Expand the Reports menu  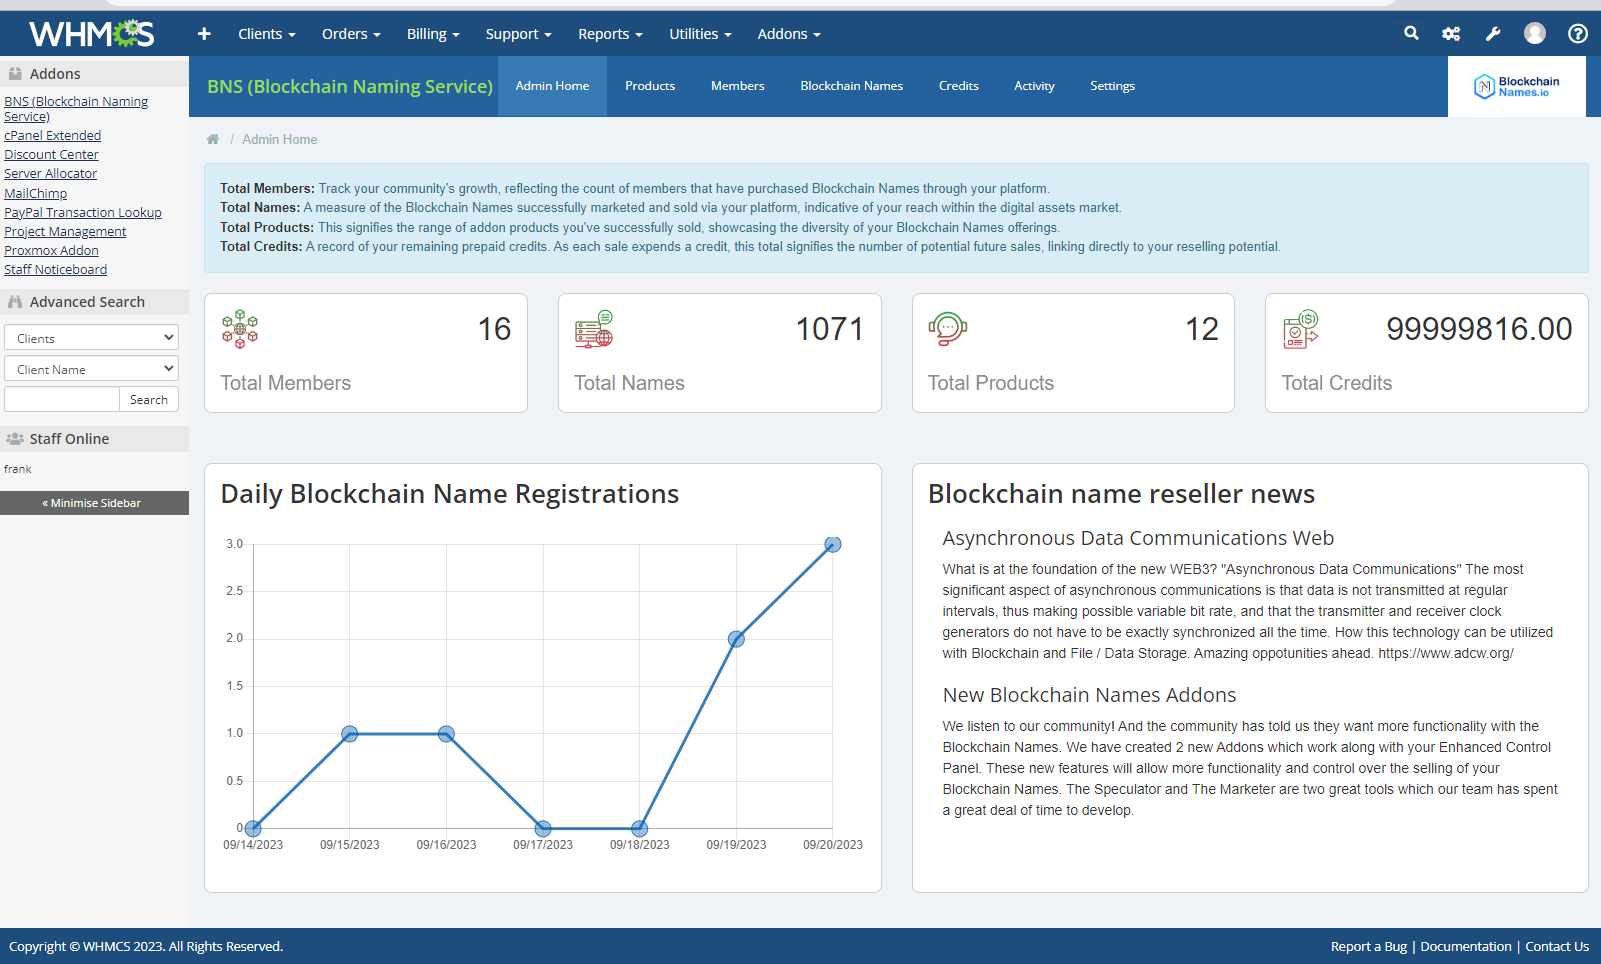click(x=610, y=34)
